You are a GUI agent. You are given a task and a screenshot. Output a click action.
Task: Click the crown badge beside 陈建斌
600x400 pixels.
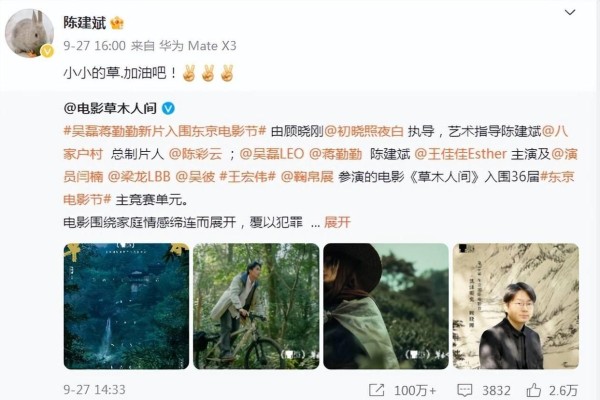click(x=117, y=23)
